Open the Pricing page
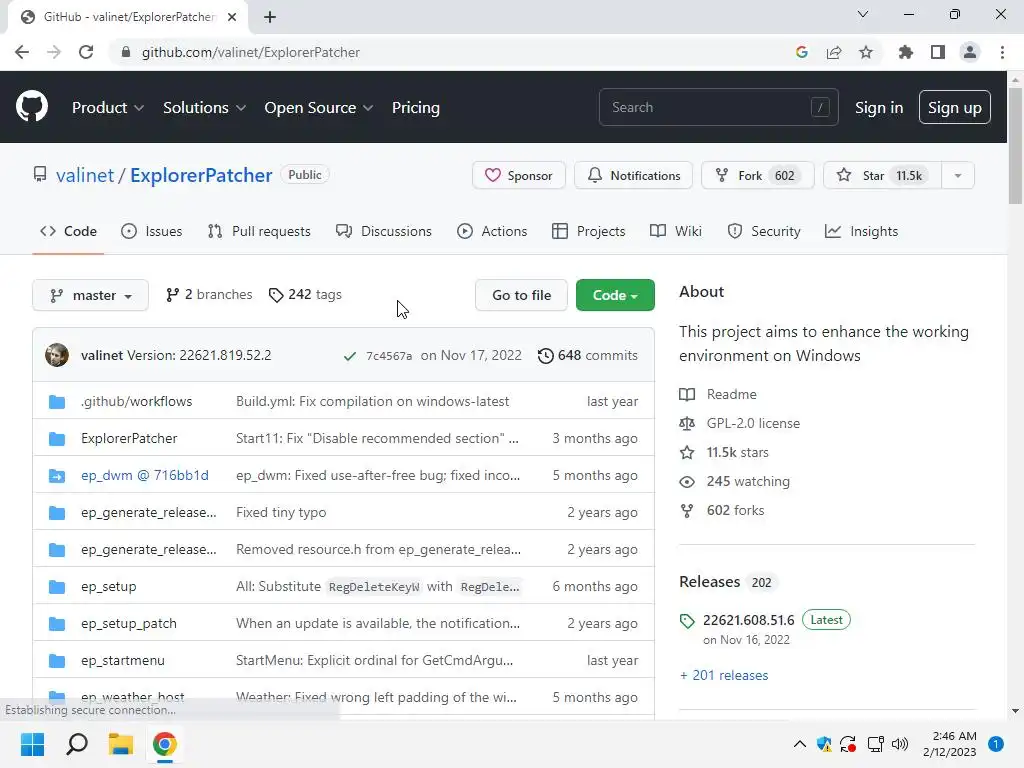 (x=415, y=108)
